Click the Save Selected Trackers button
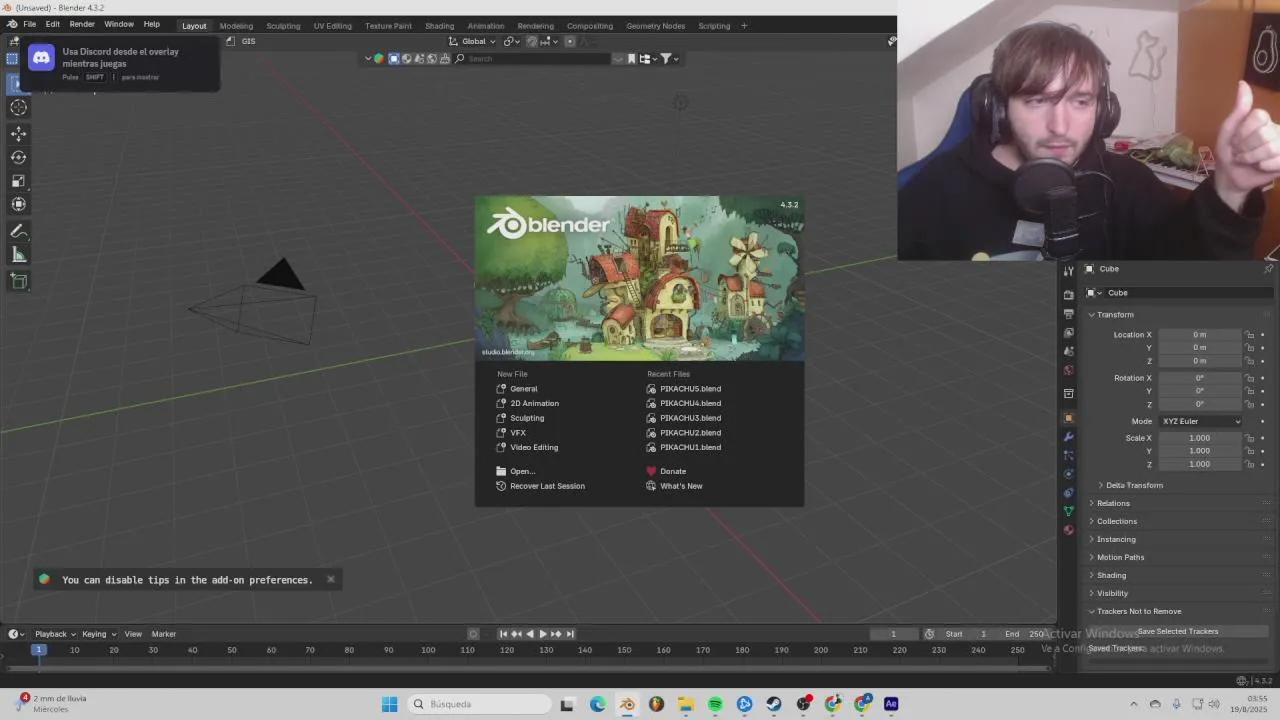 tap(1178, 631)
